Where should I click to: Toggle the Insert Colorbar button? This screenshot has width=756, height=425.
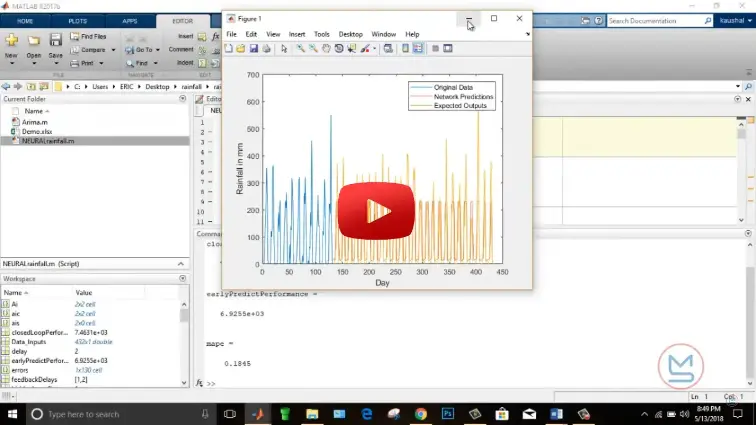pyautogui.click(x=405, y=48)
